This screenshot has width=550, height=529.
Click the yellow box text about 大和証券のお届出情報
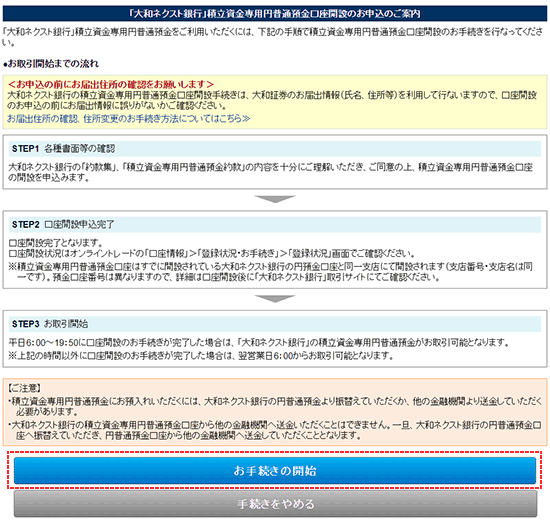pos(272,100)
